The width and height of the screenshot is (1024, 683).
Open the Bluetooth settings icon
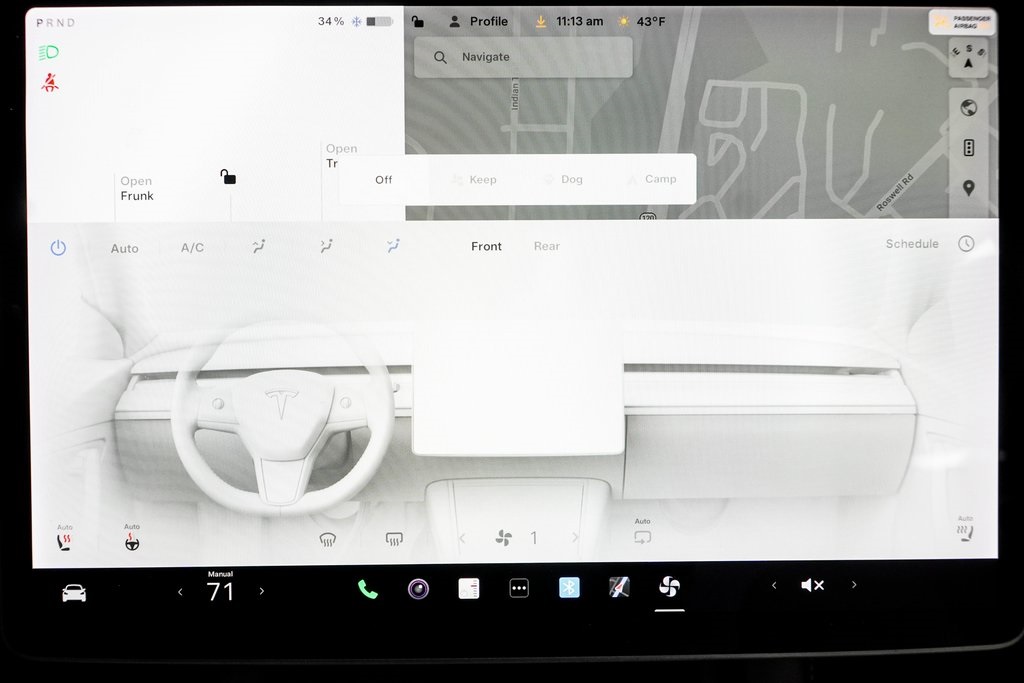(x=569, y=588)
